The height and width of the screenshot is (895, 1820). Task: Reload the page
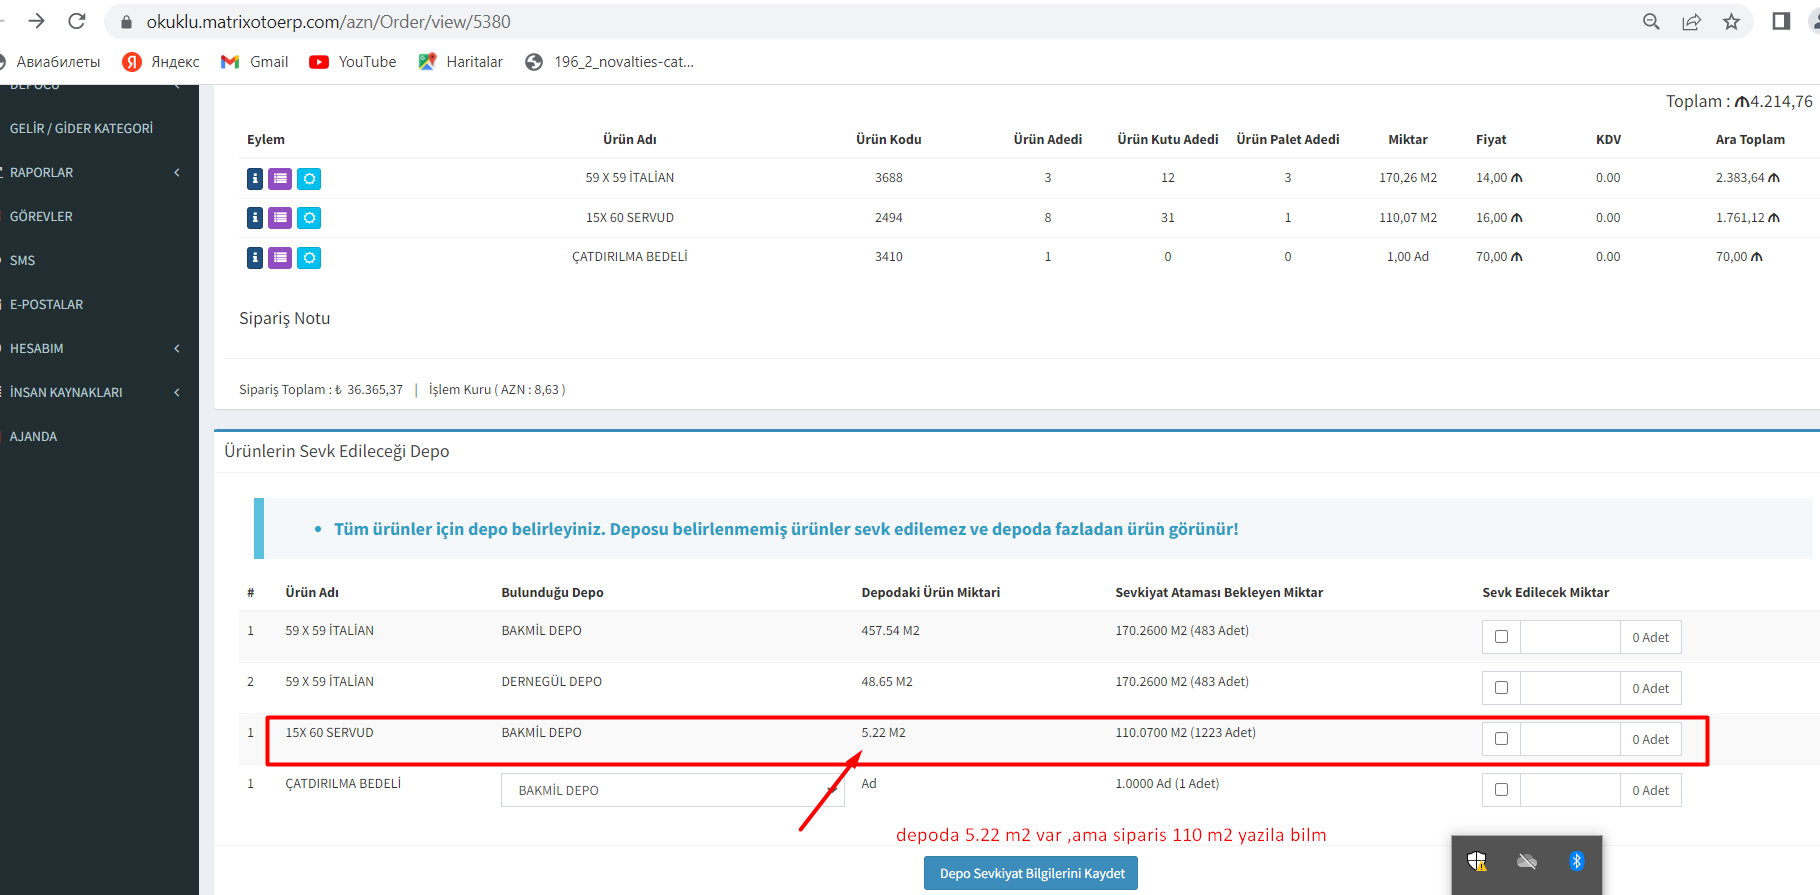point(76,21)
